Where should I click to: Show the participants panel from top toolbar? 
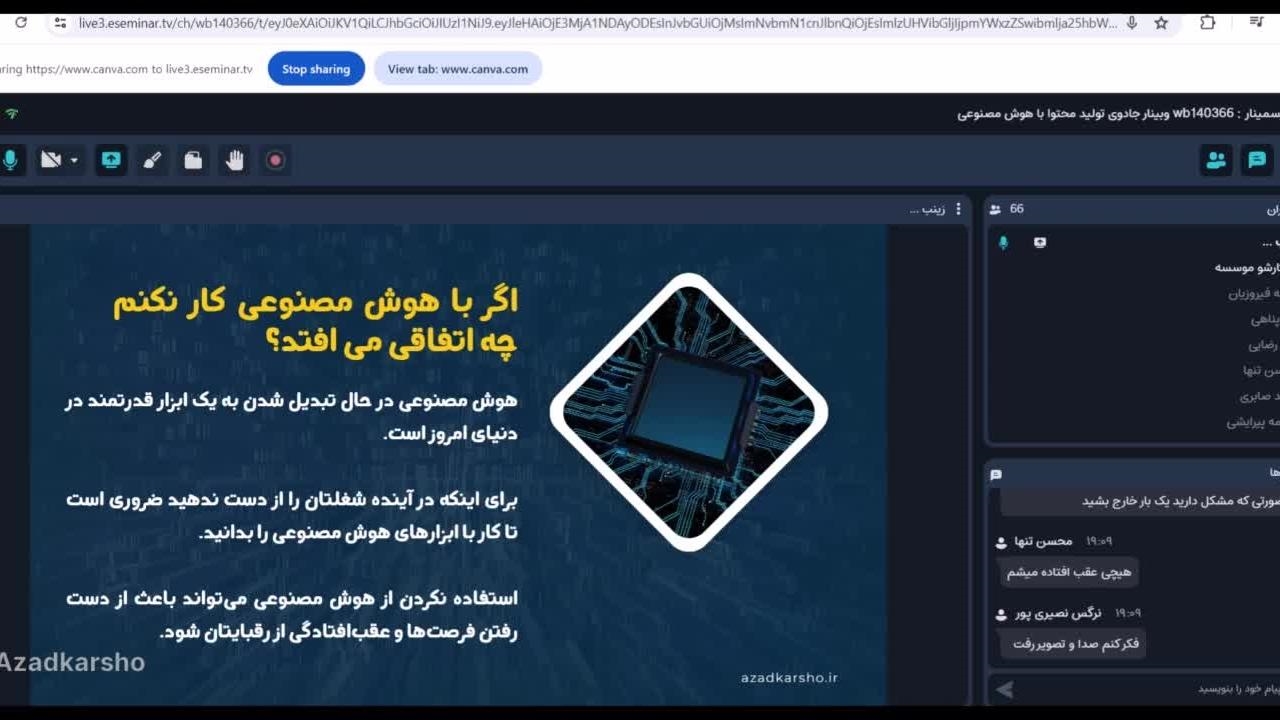(1216, 160)
